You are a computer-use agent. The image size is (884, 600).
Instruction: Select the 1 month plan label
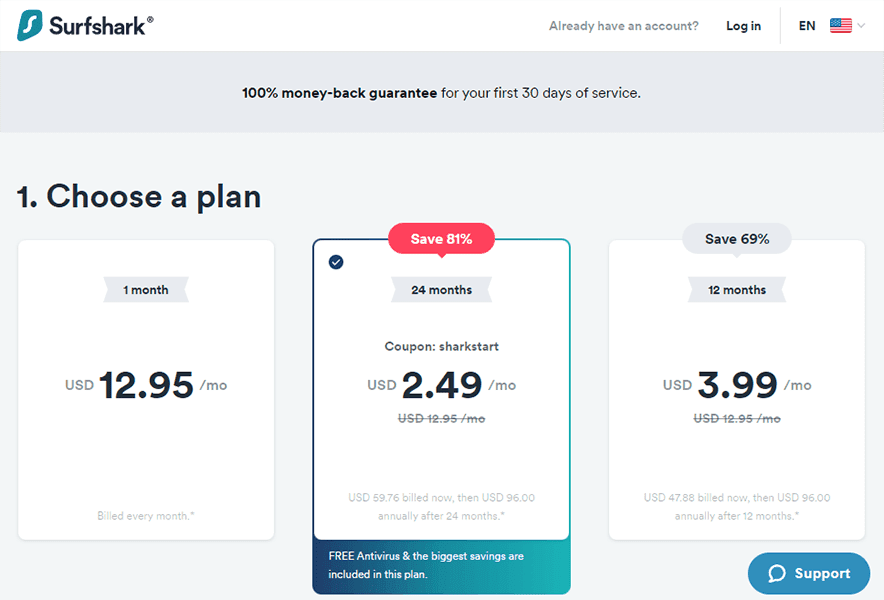(x=146, y=290)
